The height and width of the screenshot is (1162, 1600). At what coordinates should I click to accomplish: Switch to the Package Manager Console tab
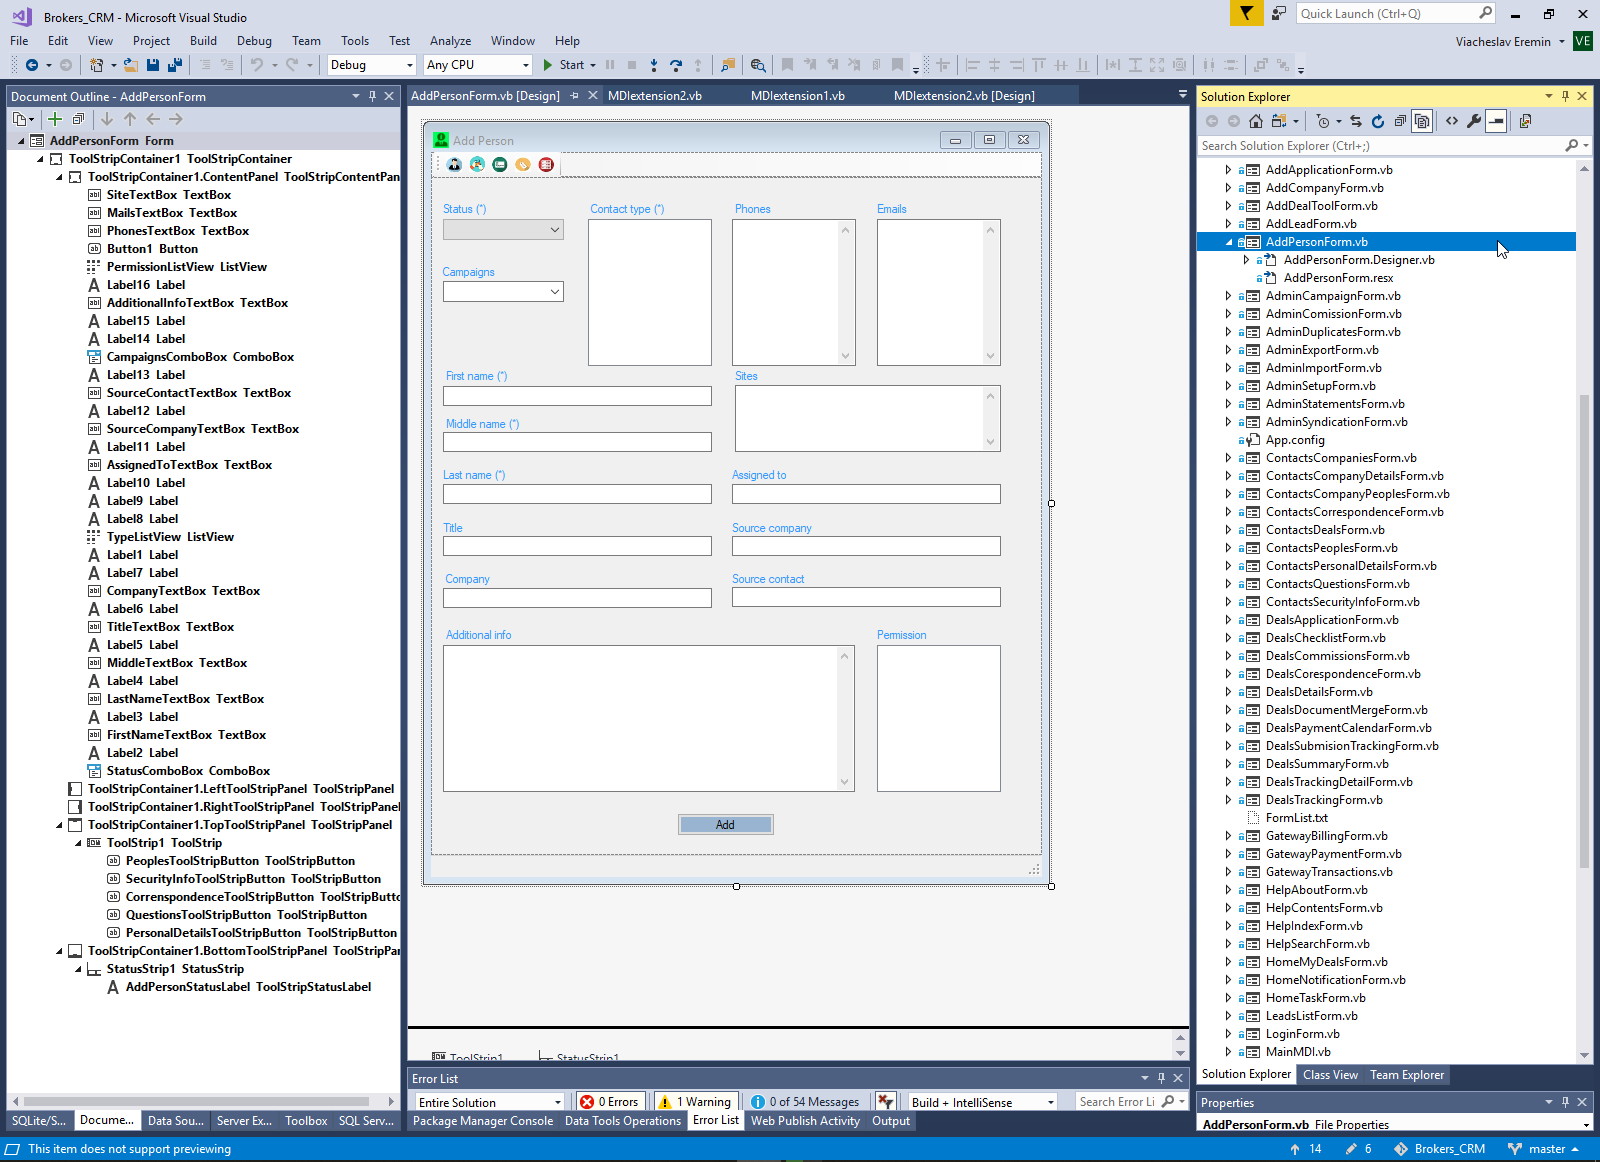tap(483, 1121)
